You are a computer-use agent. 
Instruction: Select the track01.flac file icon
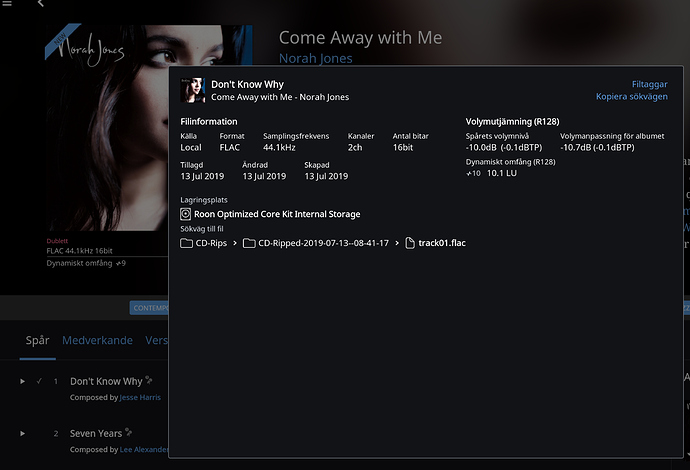(x=410, y=243)
